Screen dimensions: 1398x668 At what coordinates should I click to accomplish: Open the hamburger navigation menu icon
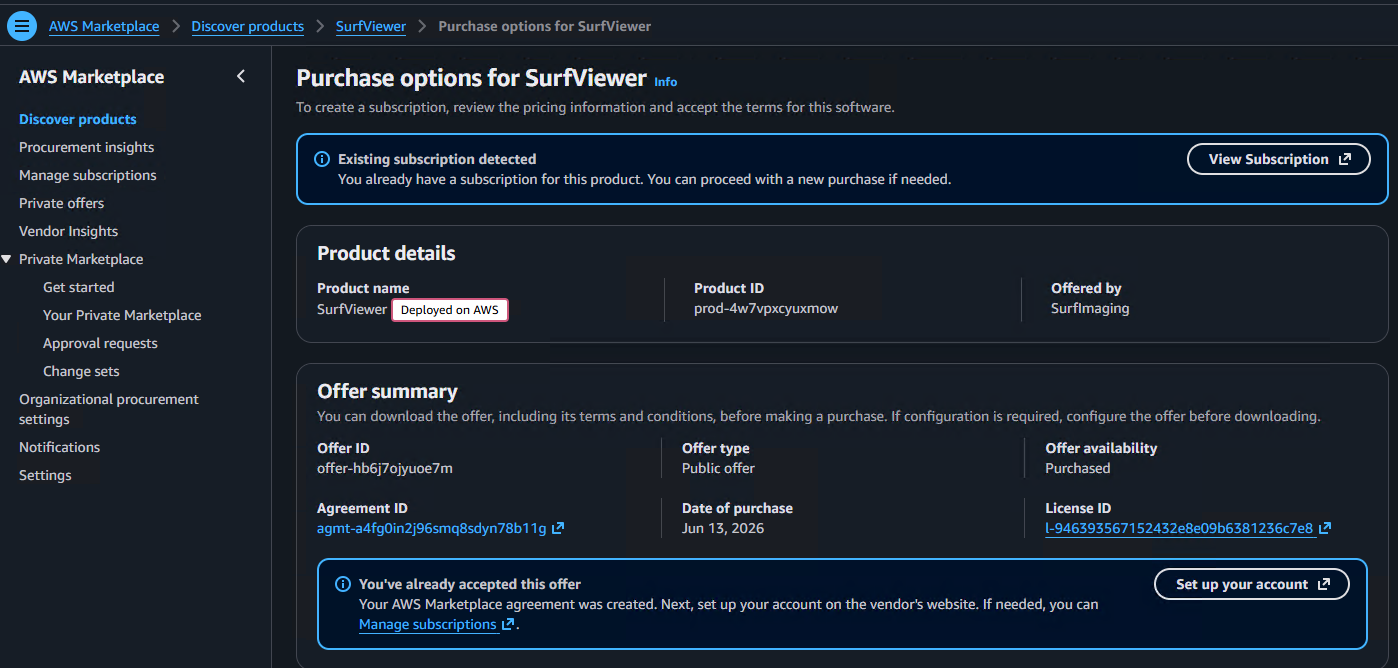21,27
